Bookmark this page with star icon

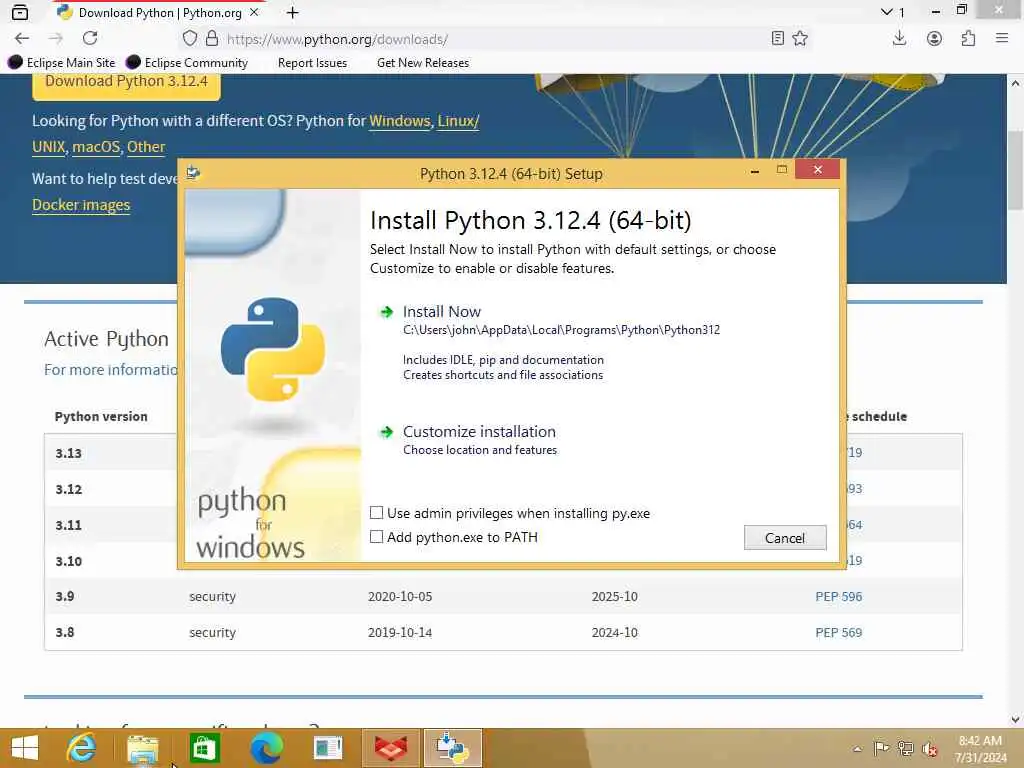tap(800, 39)
